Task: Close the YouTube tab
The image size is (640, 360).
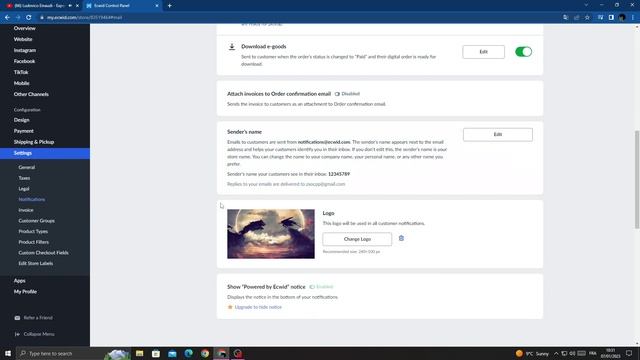Action: [77, 6]
